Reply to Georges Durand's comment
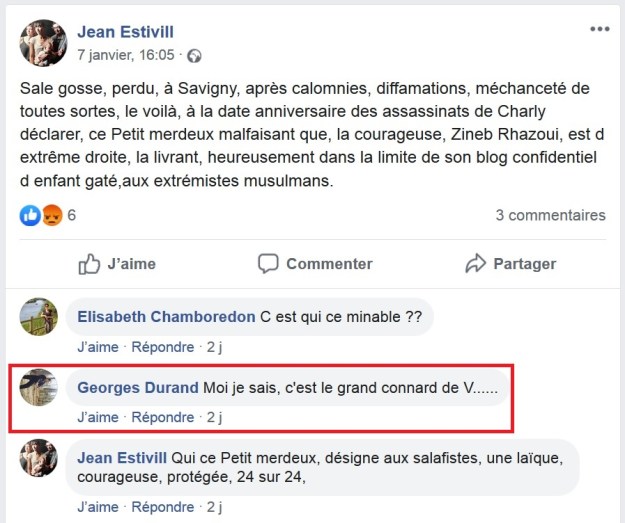 click(x=163, y=417)
